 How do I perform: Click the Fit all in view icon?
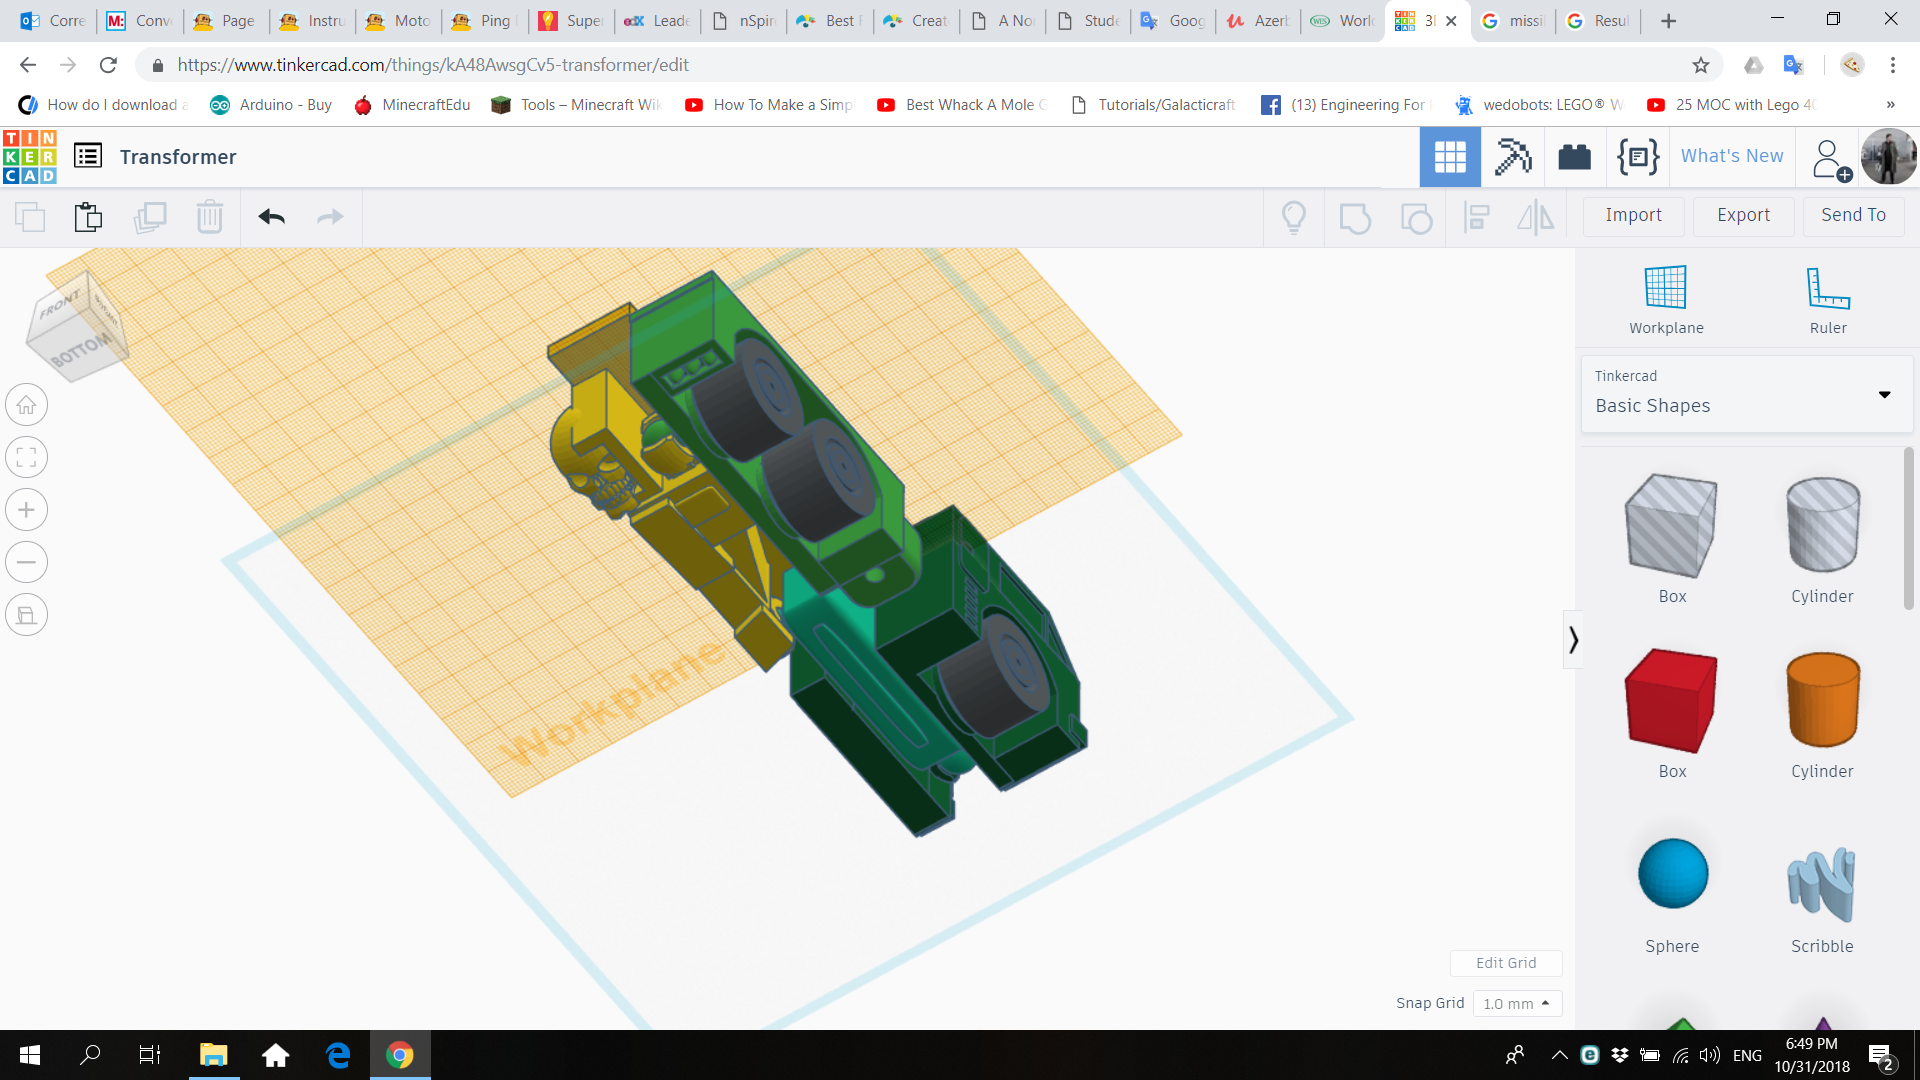(x=27, y=458)
